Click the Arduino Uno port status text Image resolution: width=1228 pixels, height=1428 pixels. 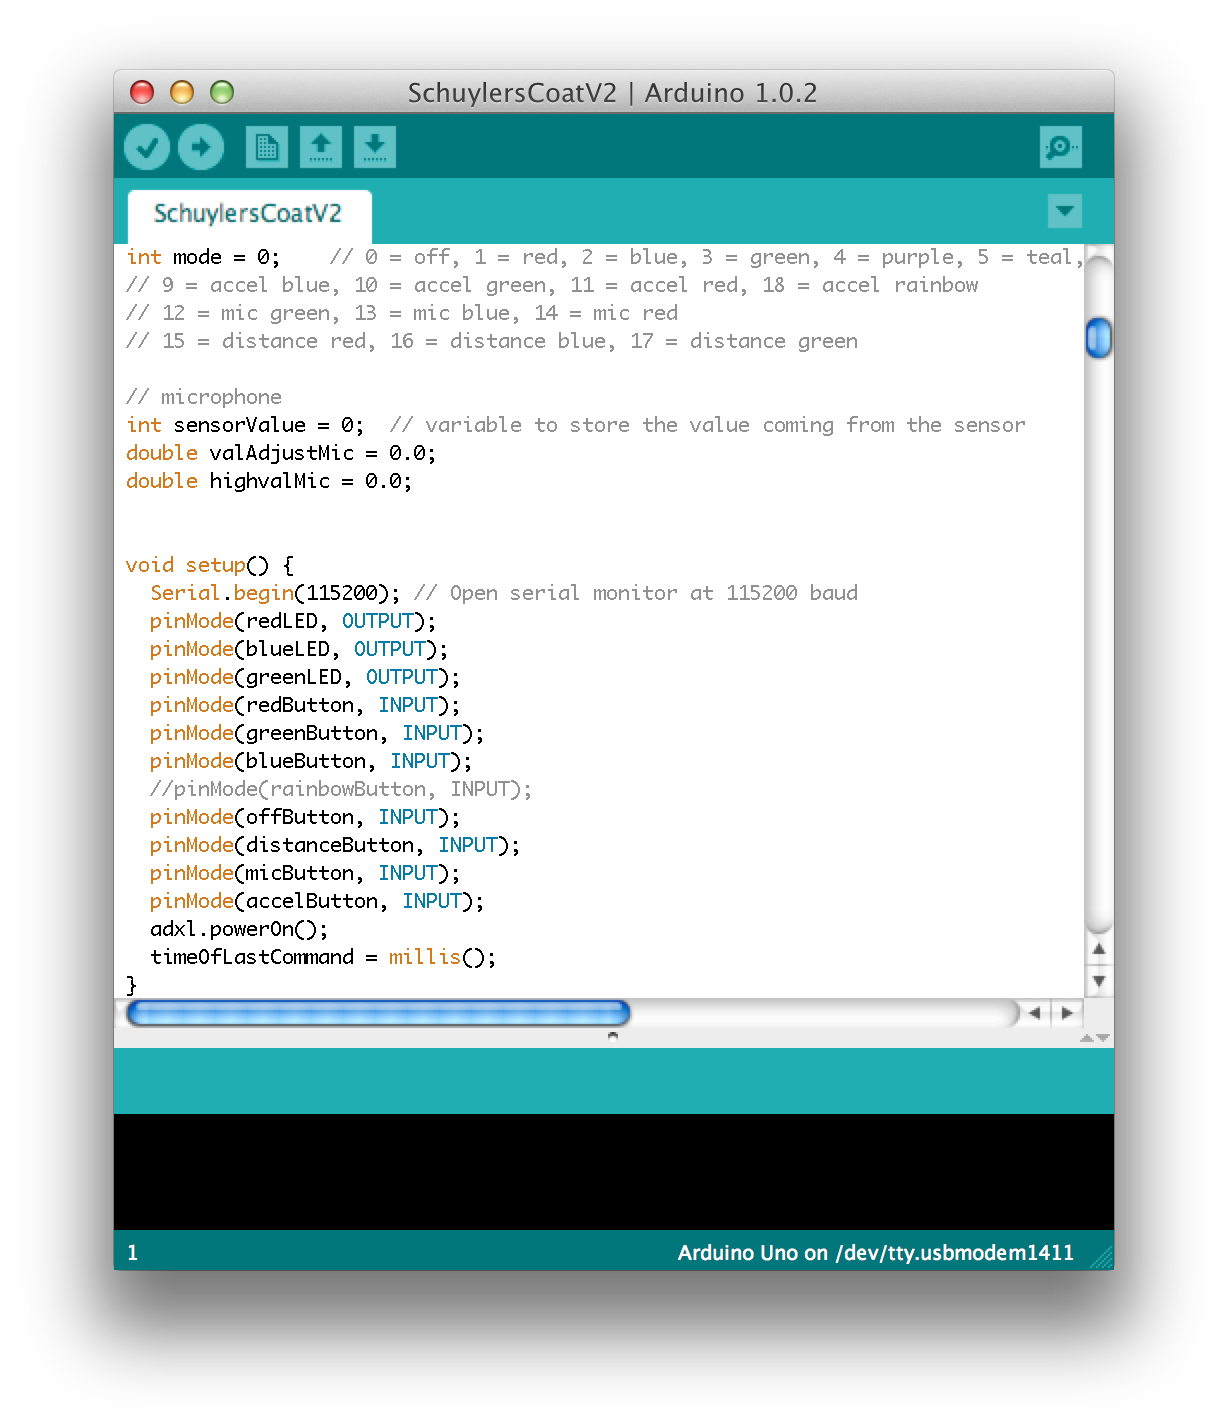875,1252
